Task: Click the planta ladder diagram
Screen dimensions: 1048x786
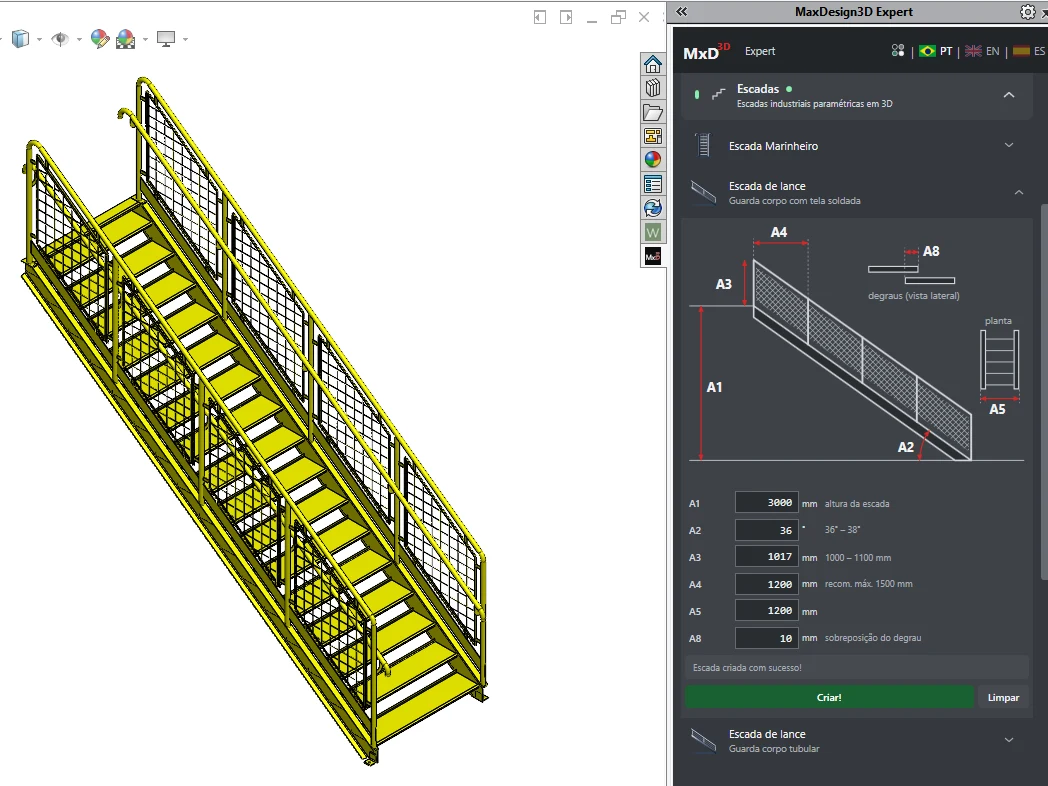Action: coord(999,360)
